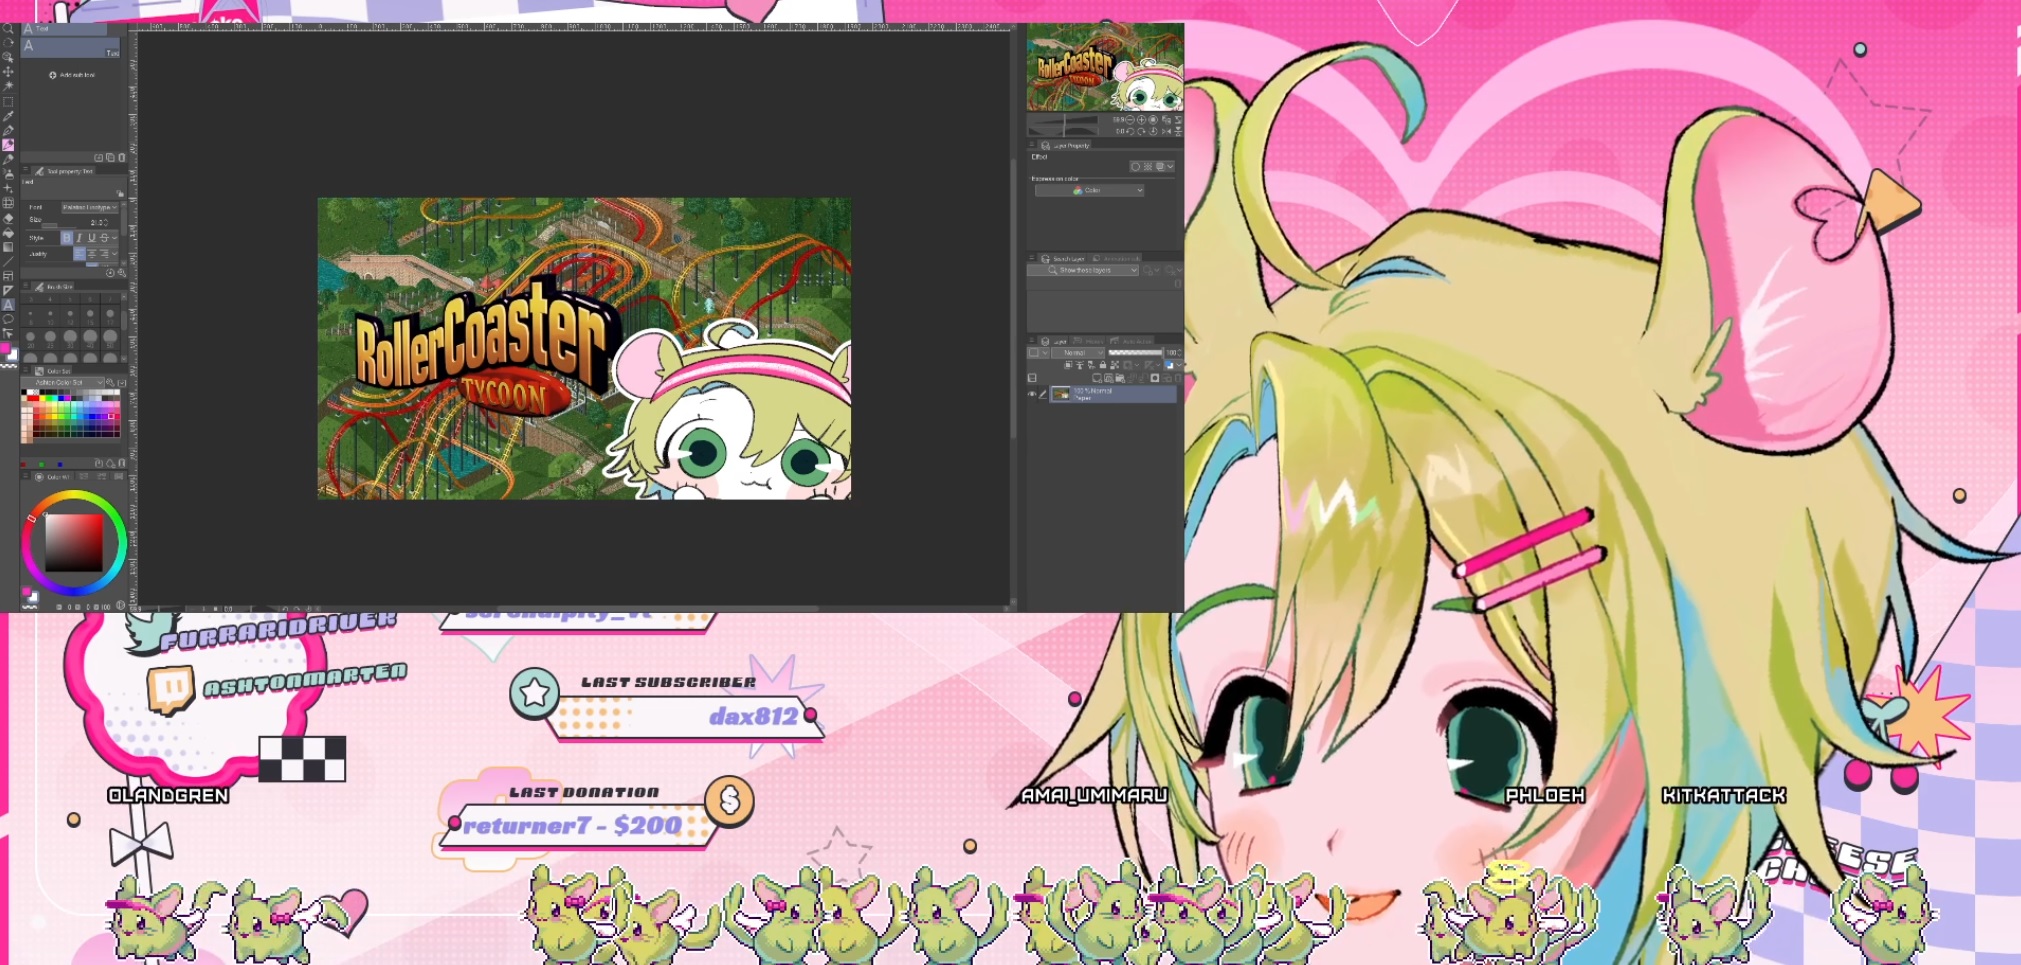Viewport: 2021px width, 965px height.
Task: Click Navigator preview thumbnail
Action: tap(1105, 67)
